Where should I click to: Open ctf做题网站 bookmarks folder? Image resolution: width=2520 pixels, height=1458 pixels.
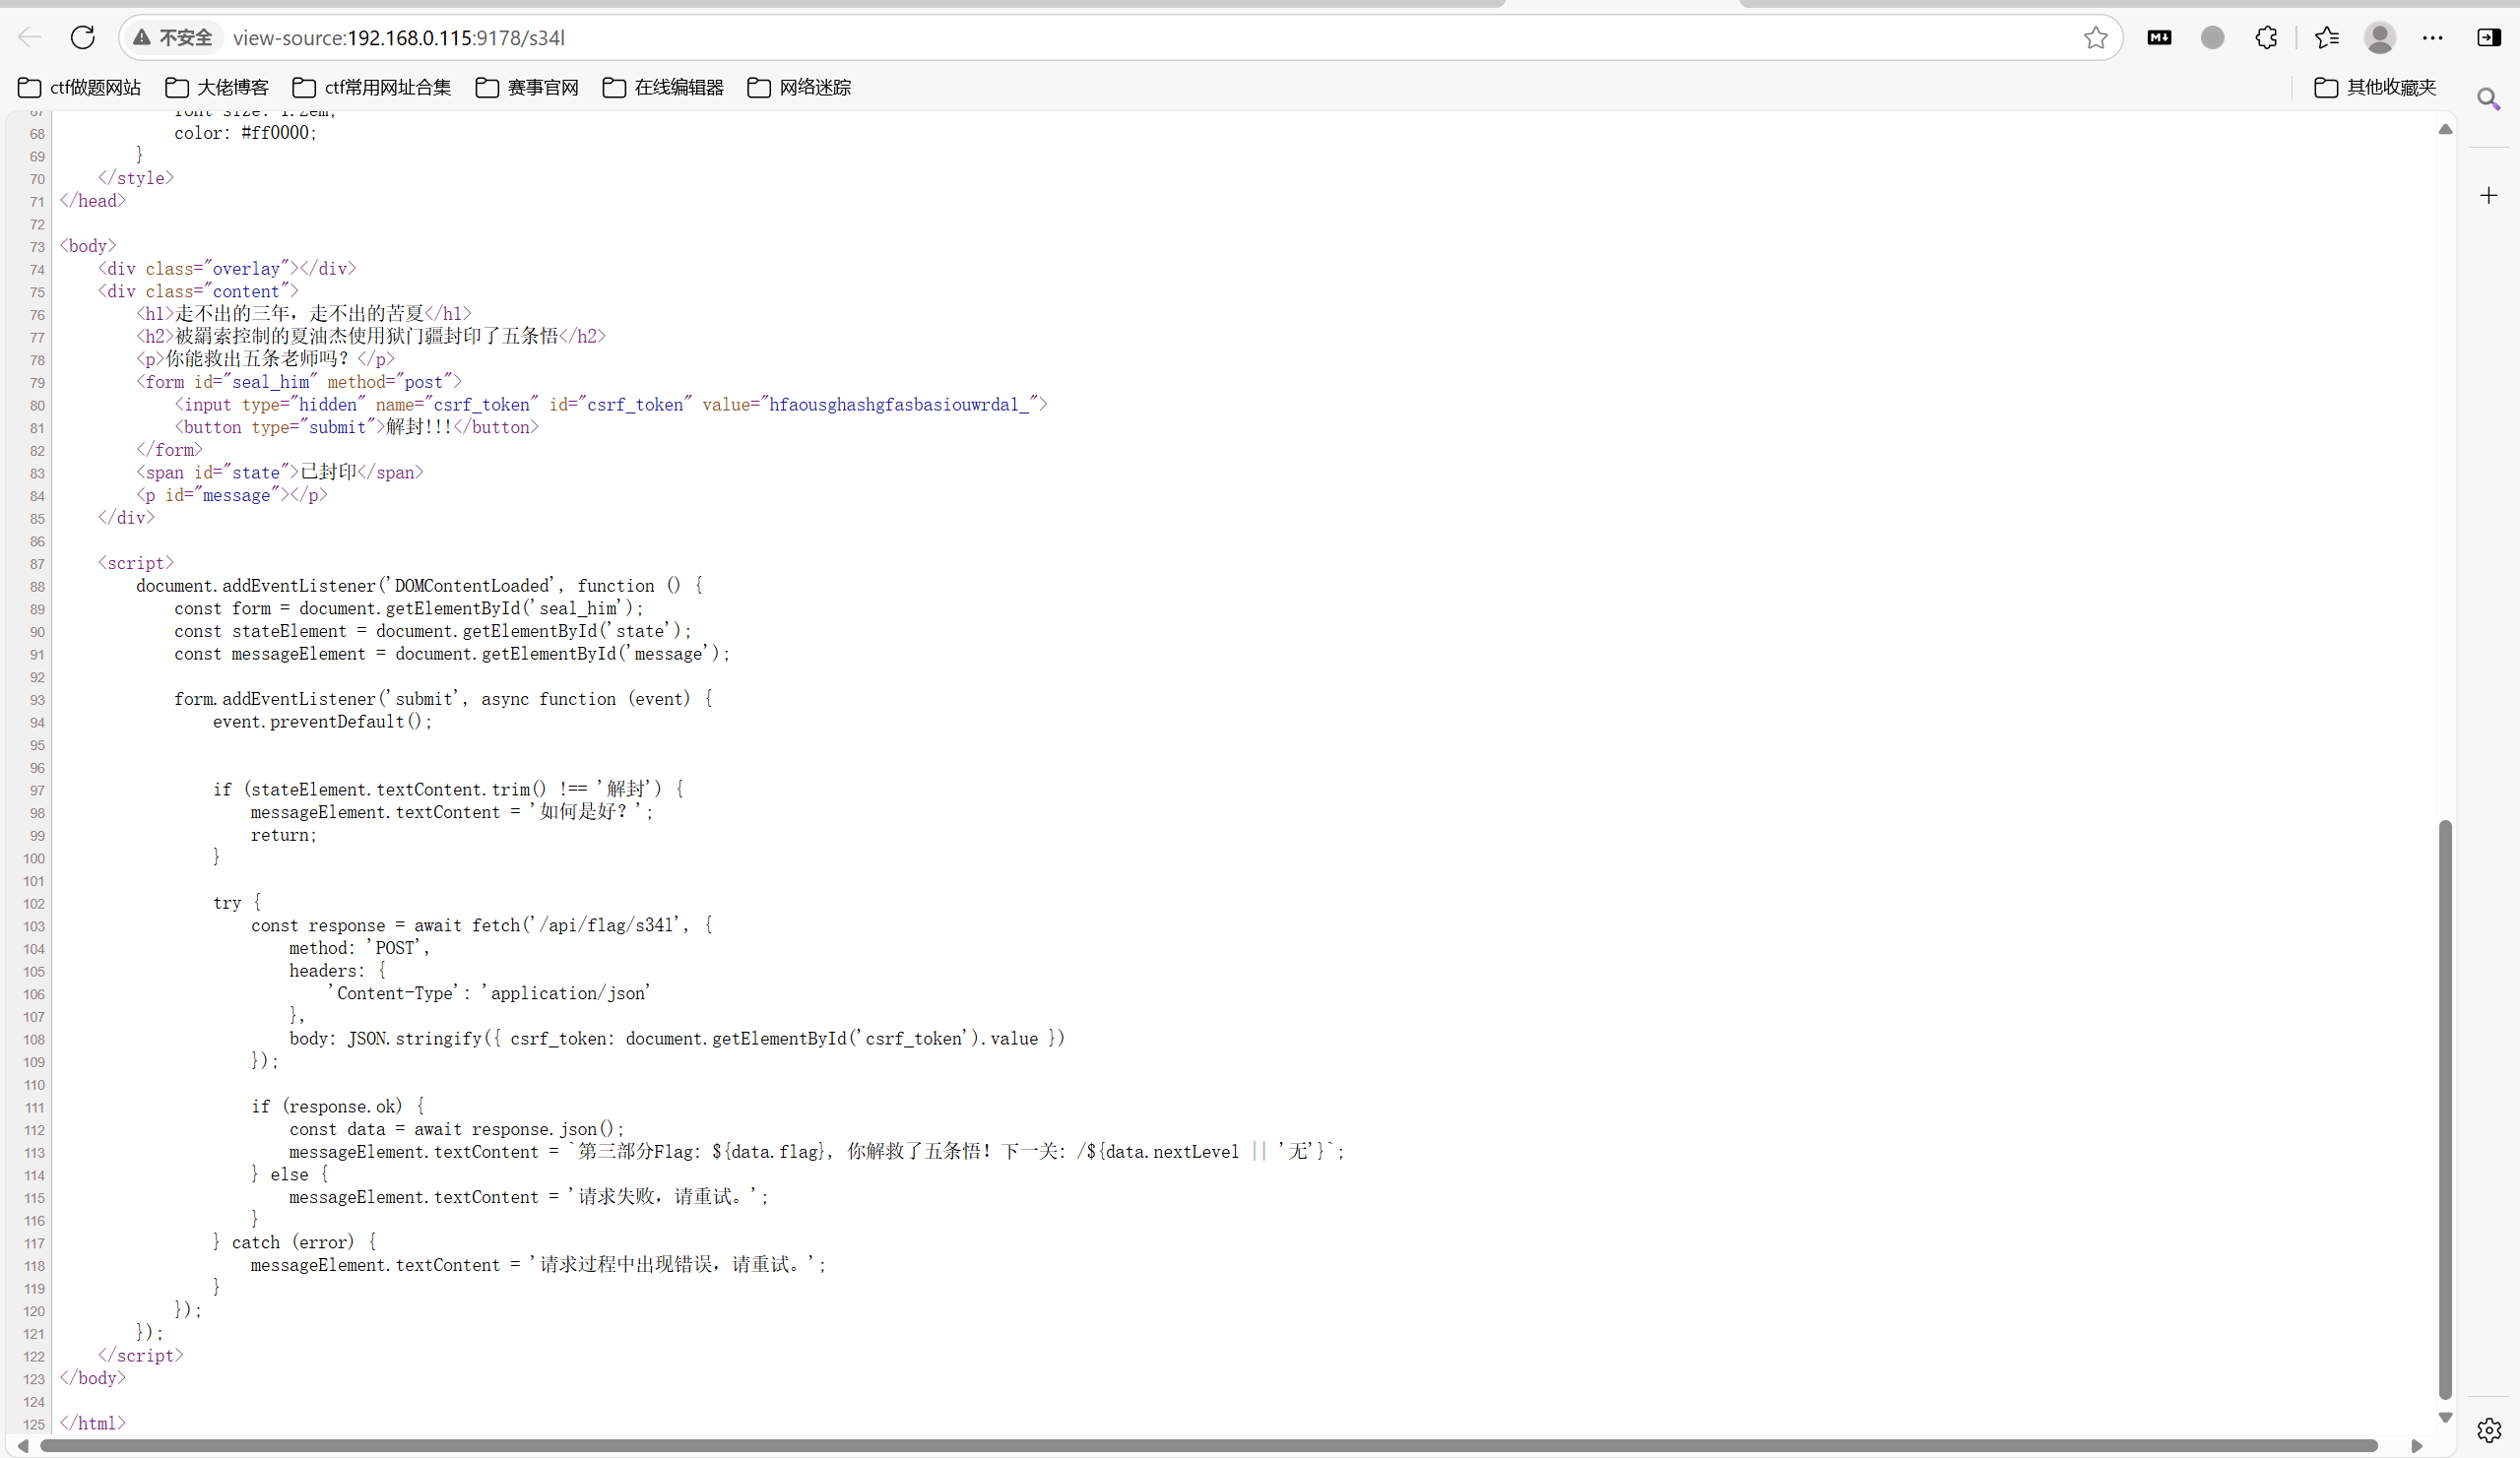[80, 88]
